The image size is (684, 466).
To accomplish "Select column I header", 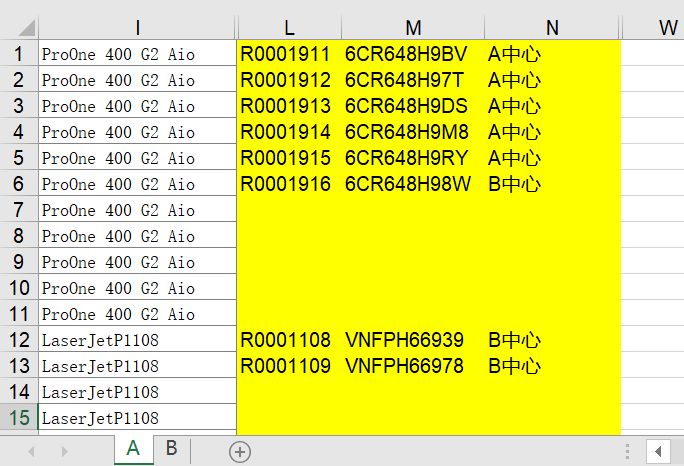I will click(x=137, y=28).
